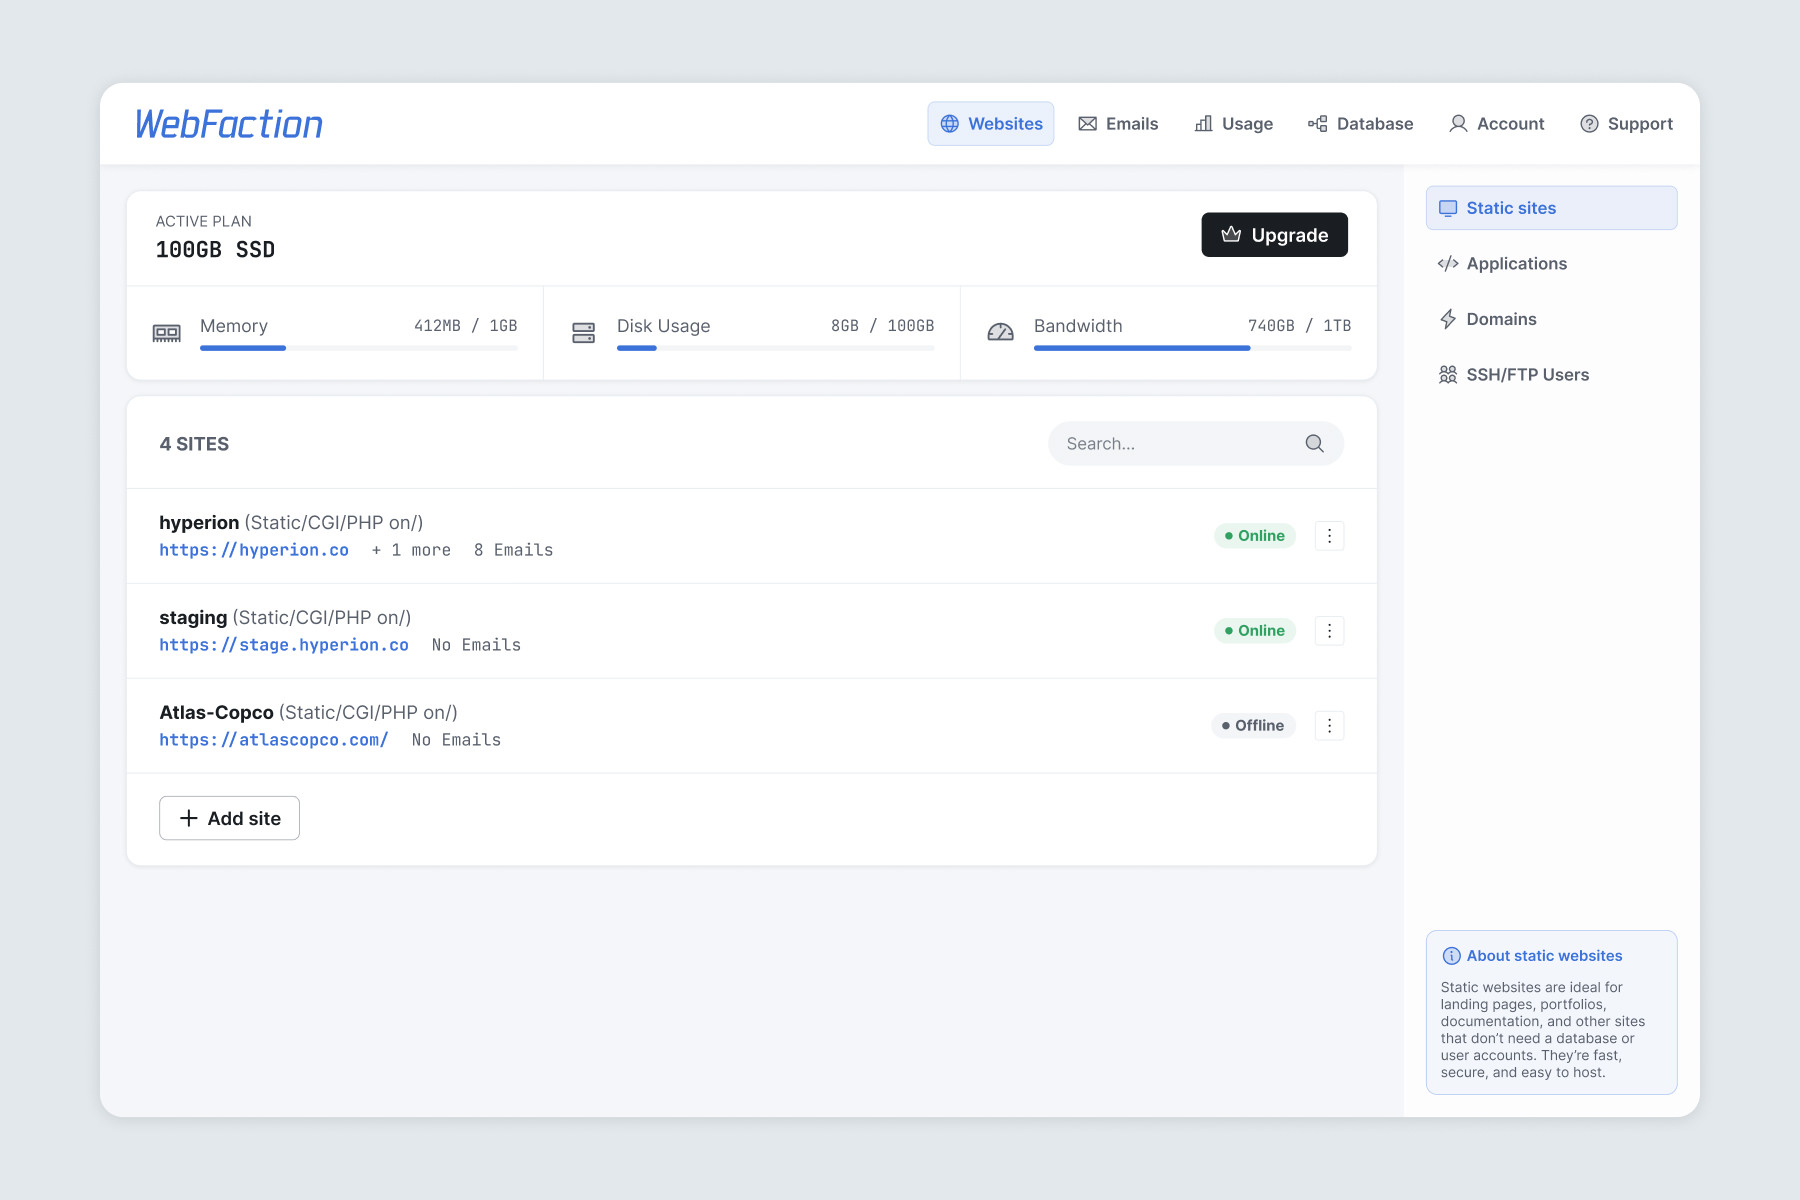Screen dimensions: 1800x1200
Task: Click the Memory usage progress bar
Action: pos(359,348)
